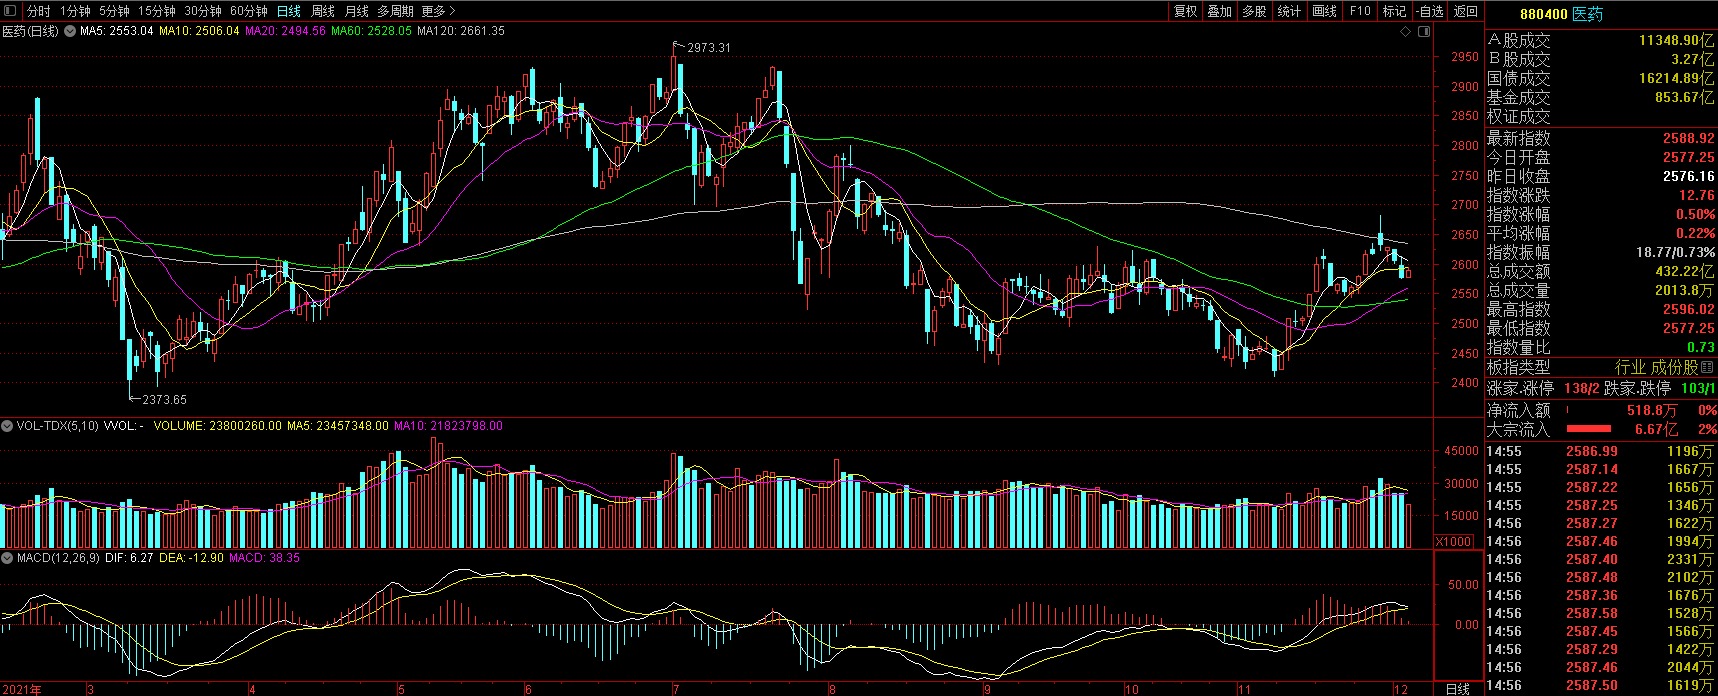The height and width of the screenshot is (696, 1718).
Task: Click the 复权 toolbar button
Action: click(x=1185, y=11)
